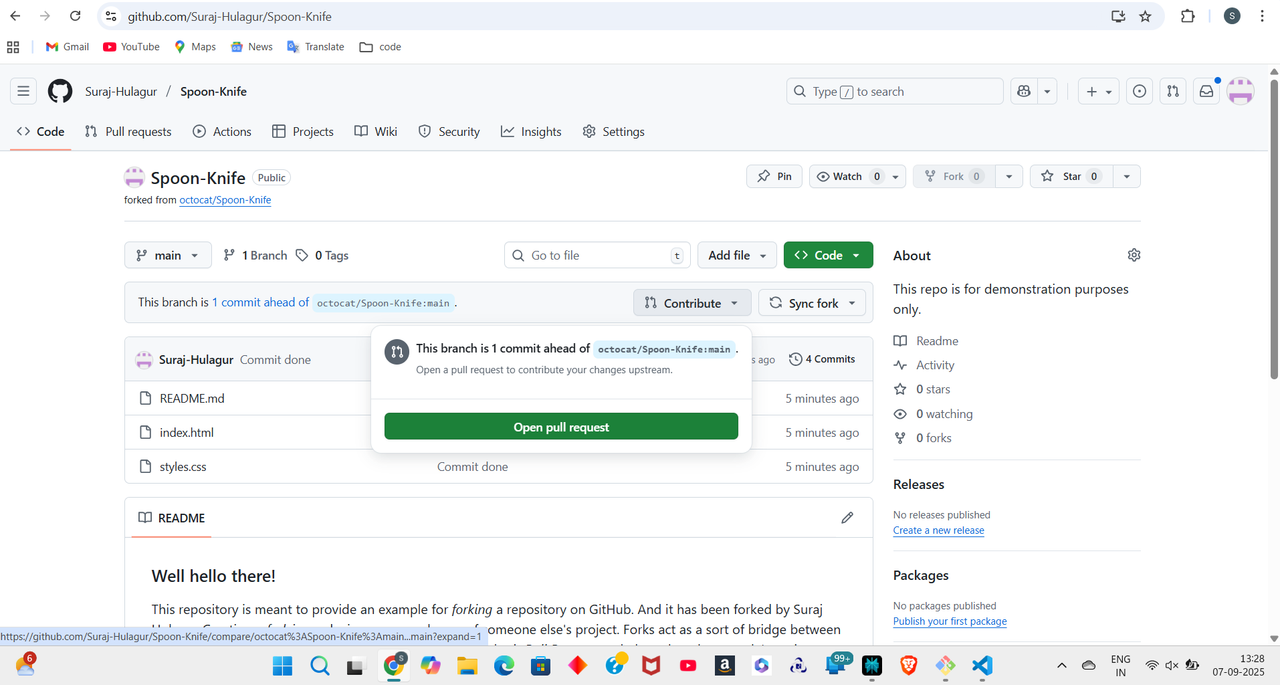Click Suraj-Hulagur author name in commit row

coord(197,359)
